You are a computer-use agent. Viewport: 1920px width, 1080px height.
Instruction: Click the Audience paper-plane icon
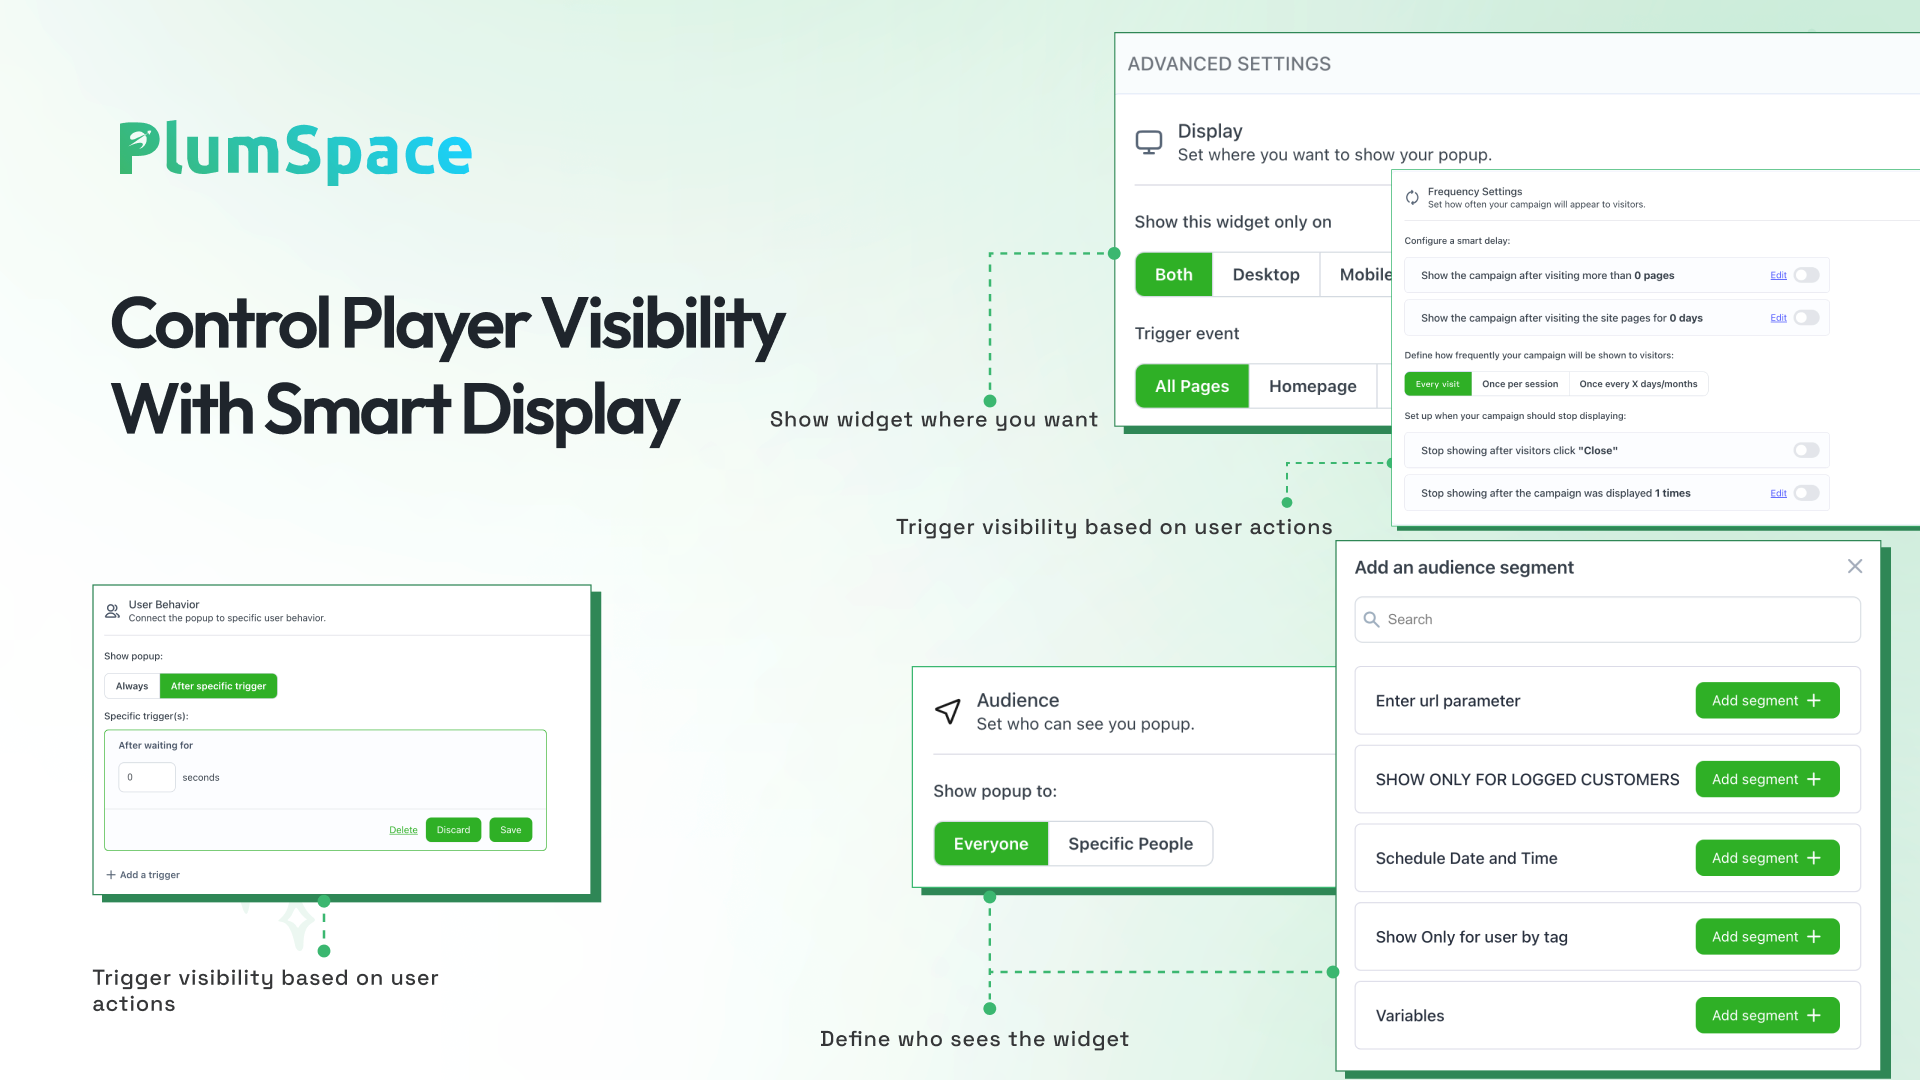pyautogui.click(x=947, y=711)
